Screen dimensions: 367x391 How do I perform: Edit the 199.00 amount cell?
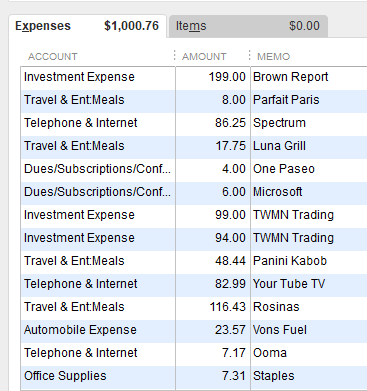(x=213, y=77)
